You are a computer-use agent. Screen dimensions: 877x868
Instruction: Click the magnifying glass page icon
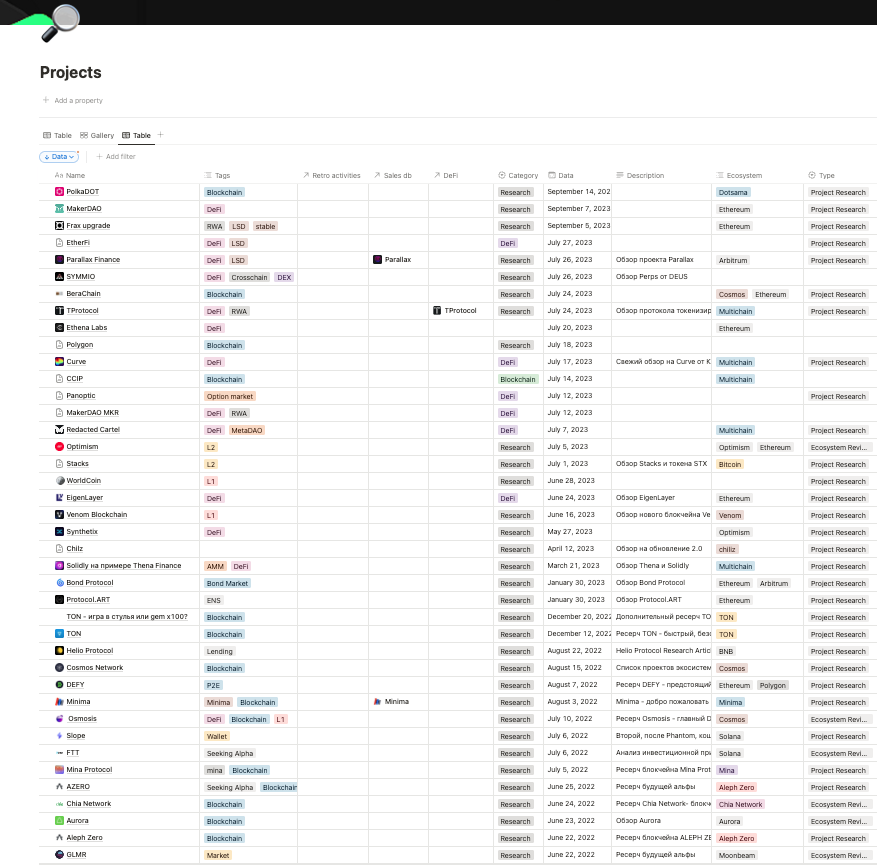click(x=61, y=23)
